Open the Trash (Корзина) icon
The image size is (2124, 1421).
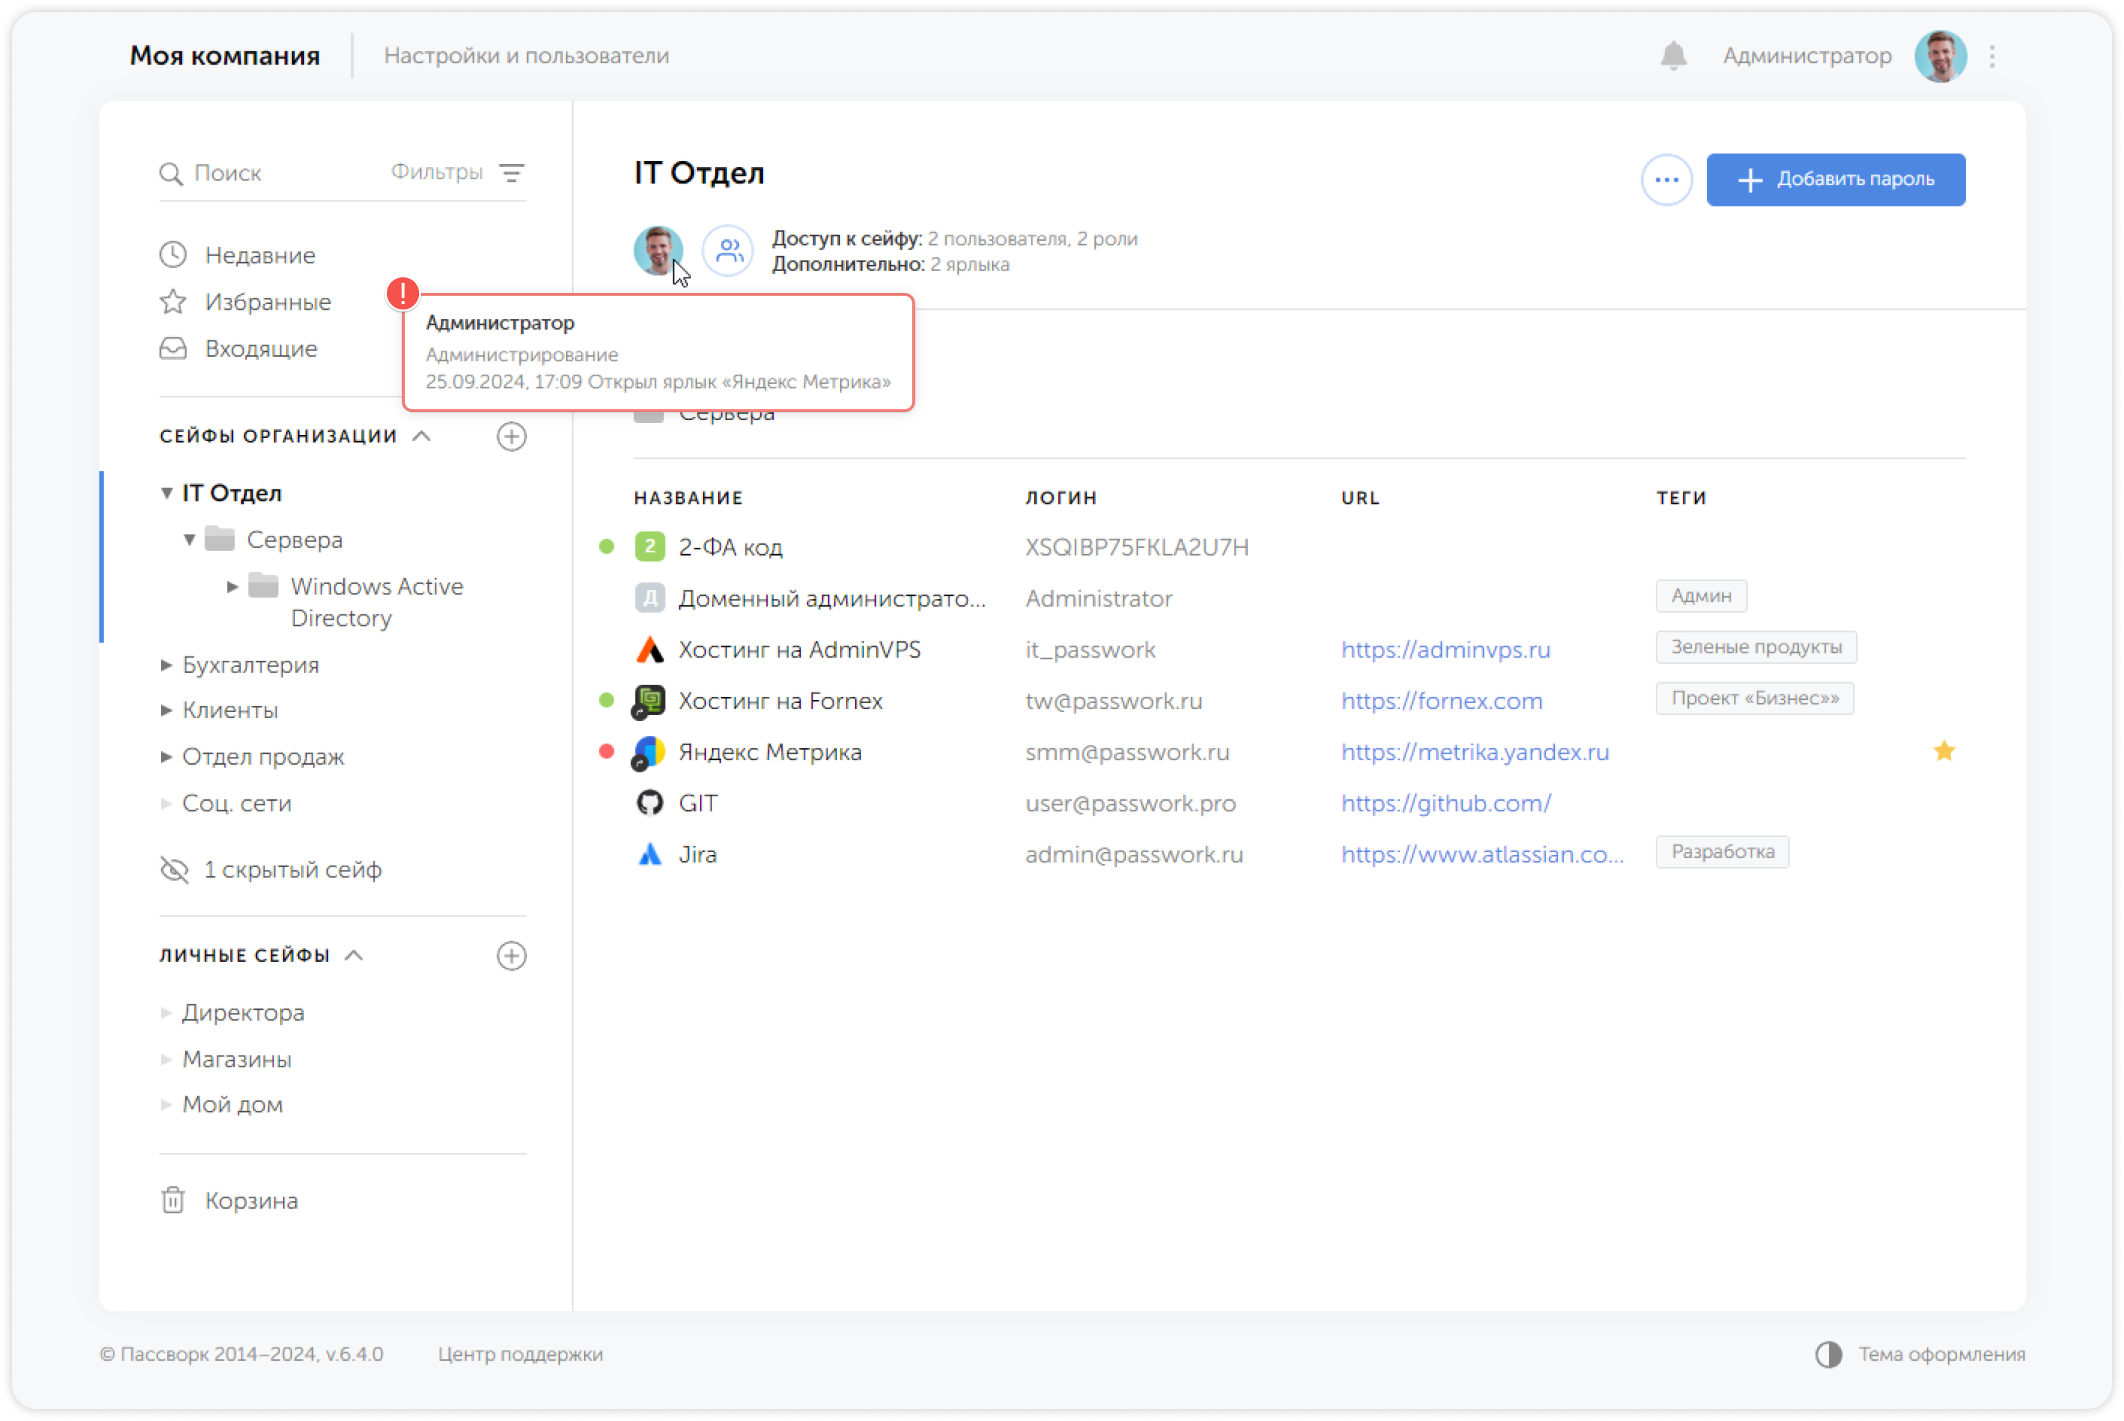pos(173,1200)
